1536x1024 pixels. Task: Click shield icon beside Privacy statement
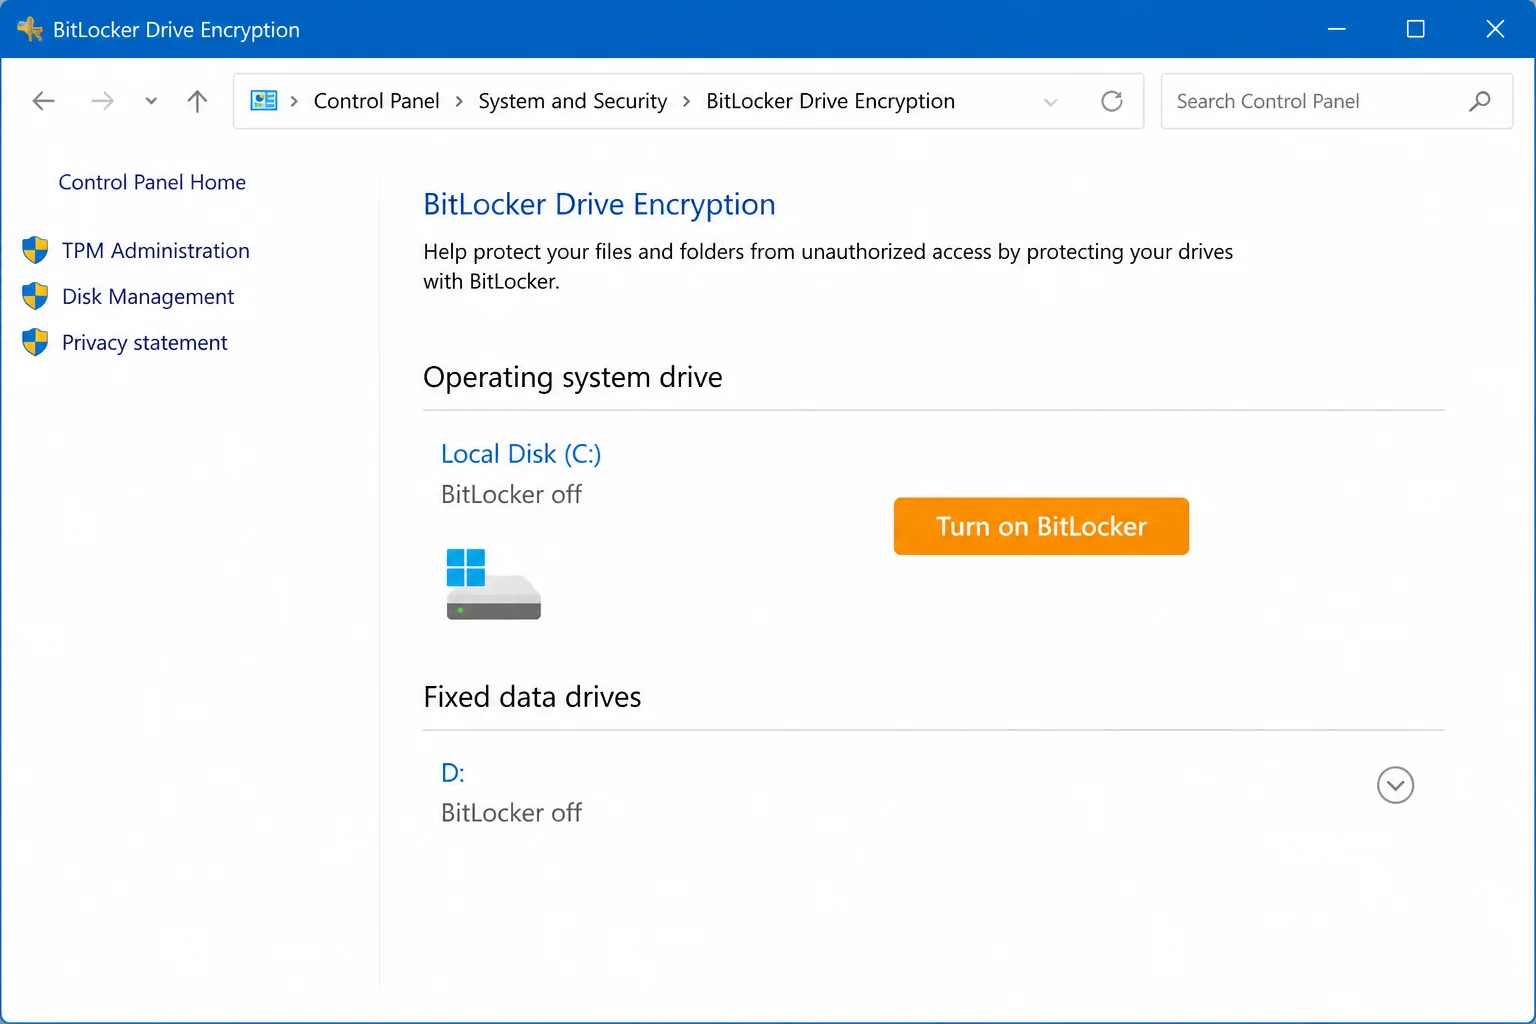(35, 342)
